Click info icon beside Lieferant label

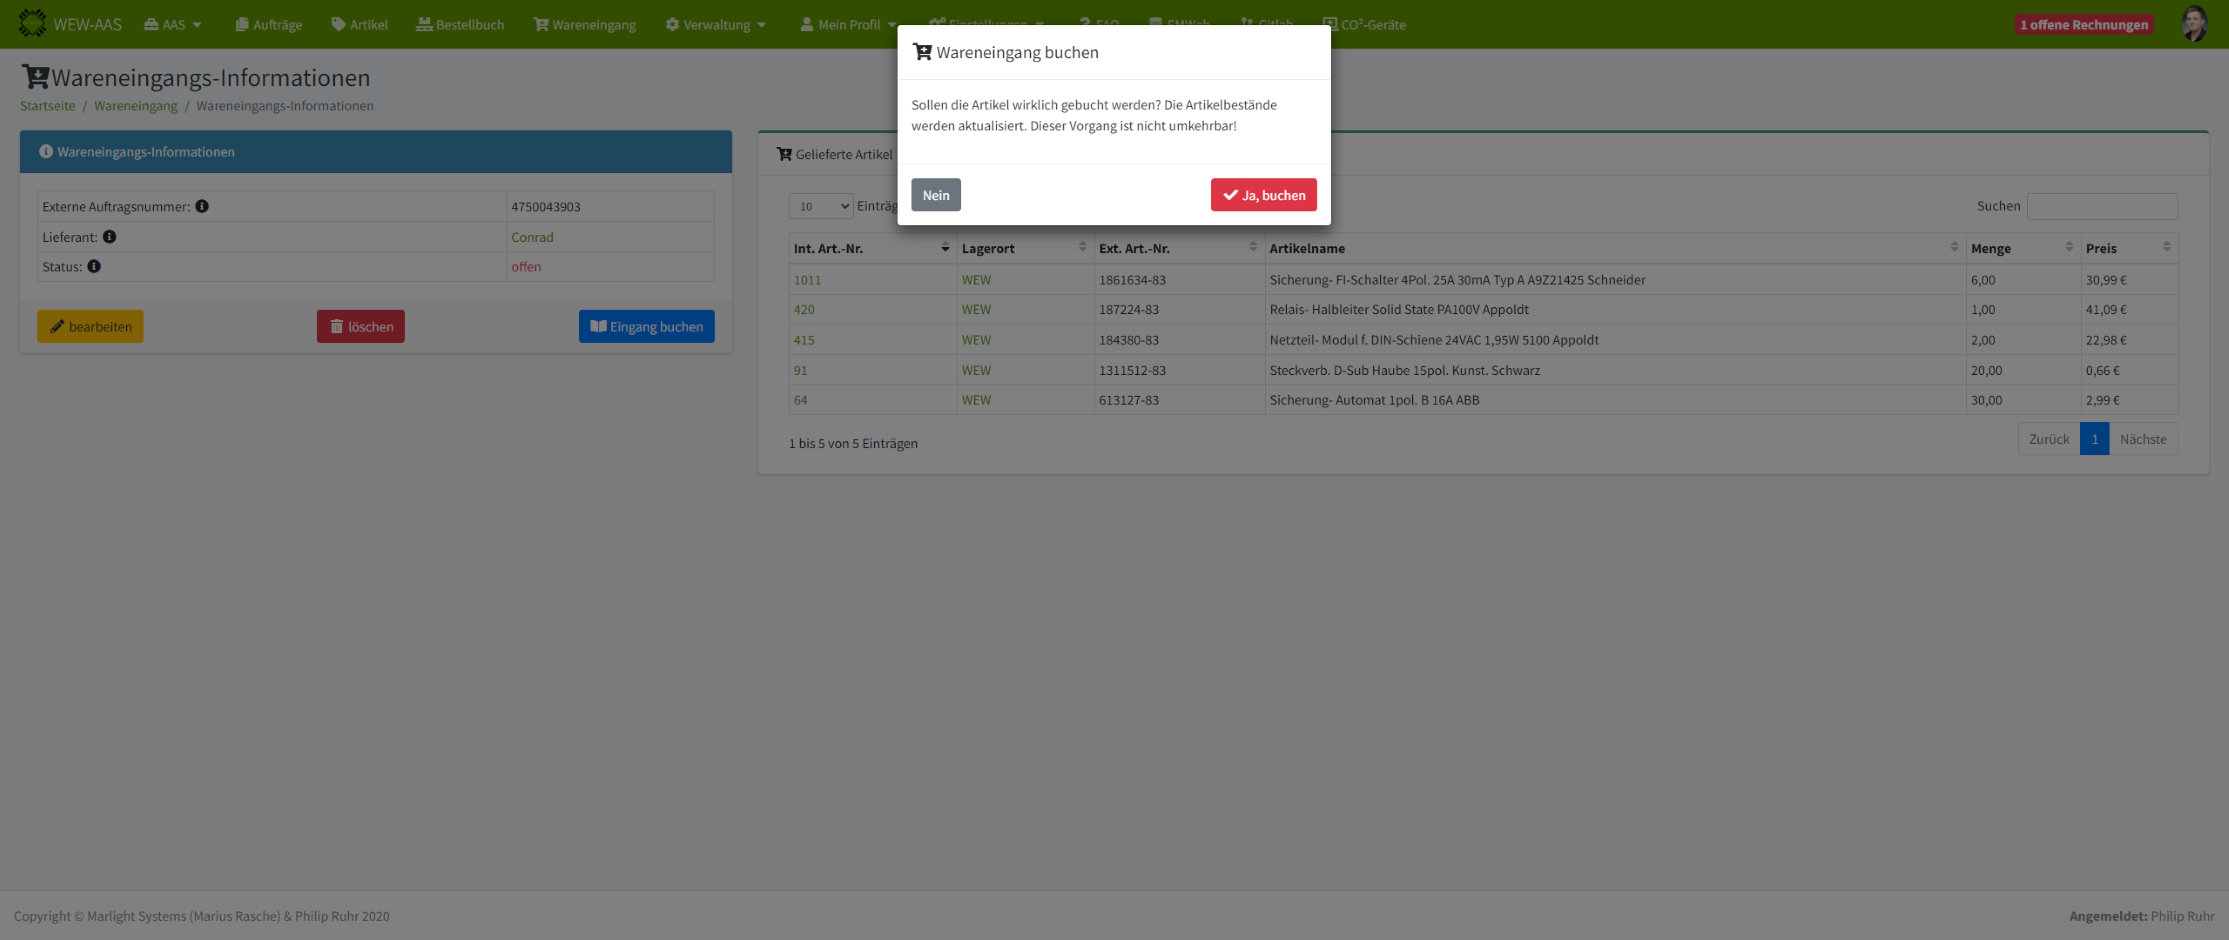tap(110, 237)
